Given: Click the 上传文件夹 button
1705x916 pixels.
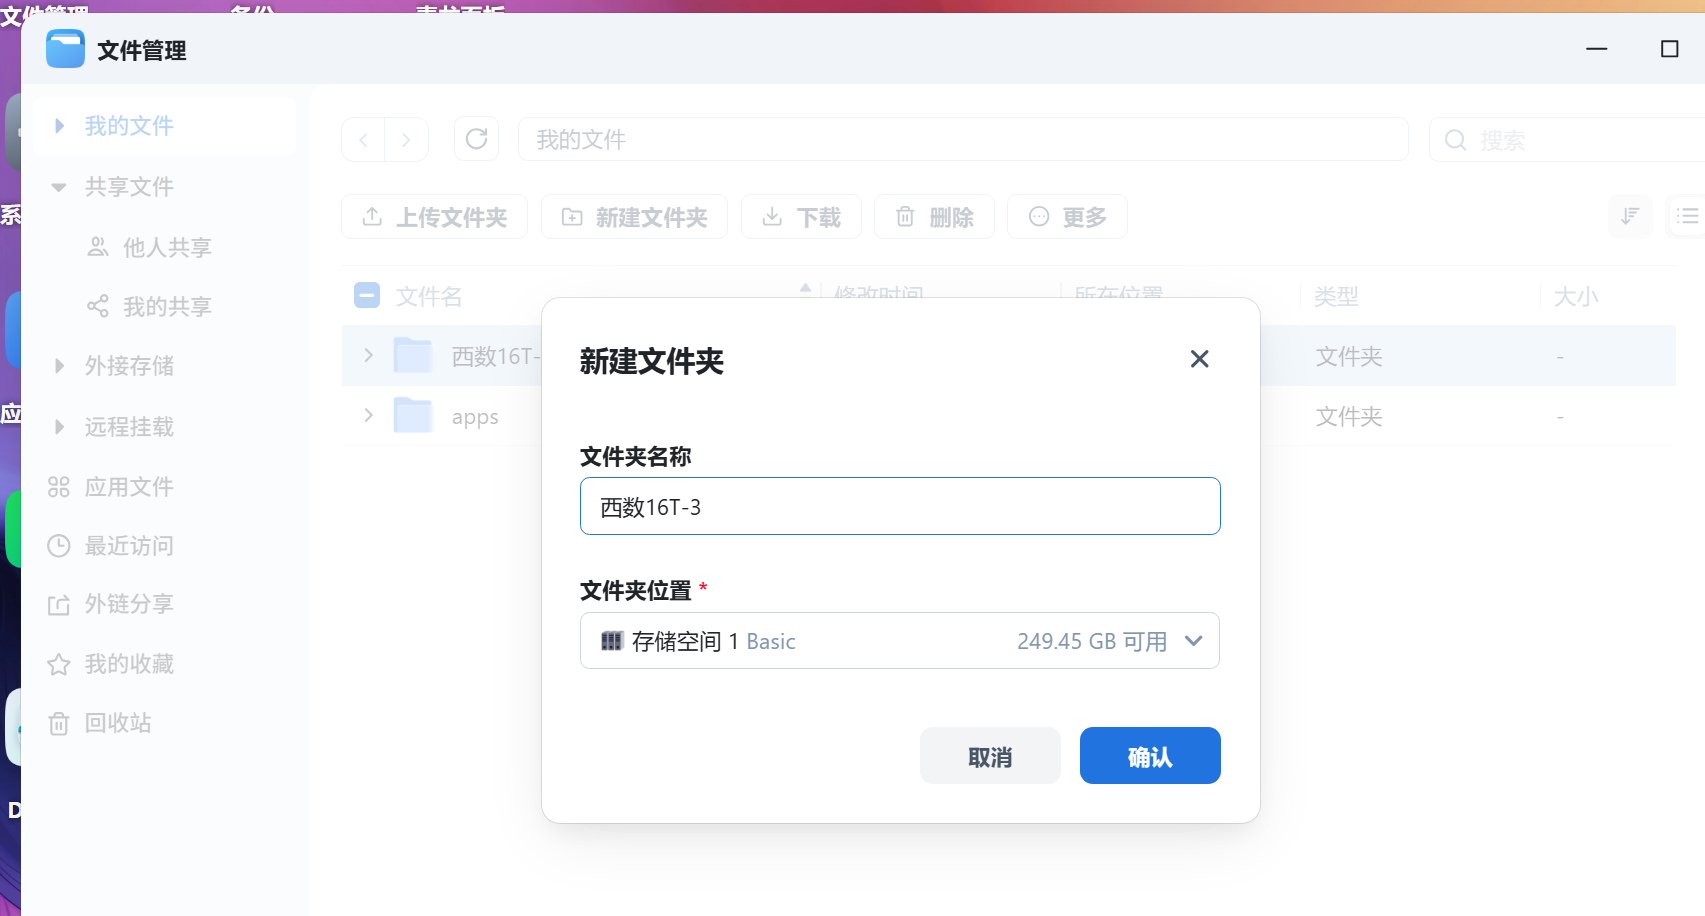Looking at the screenshot, I should tap(434, 217).
